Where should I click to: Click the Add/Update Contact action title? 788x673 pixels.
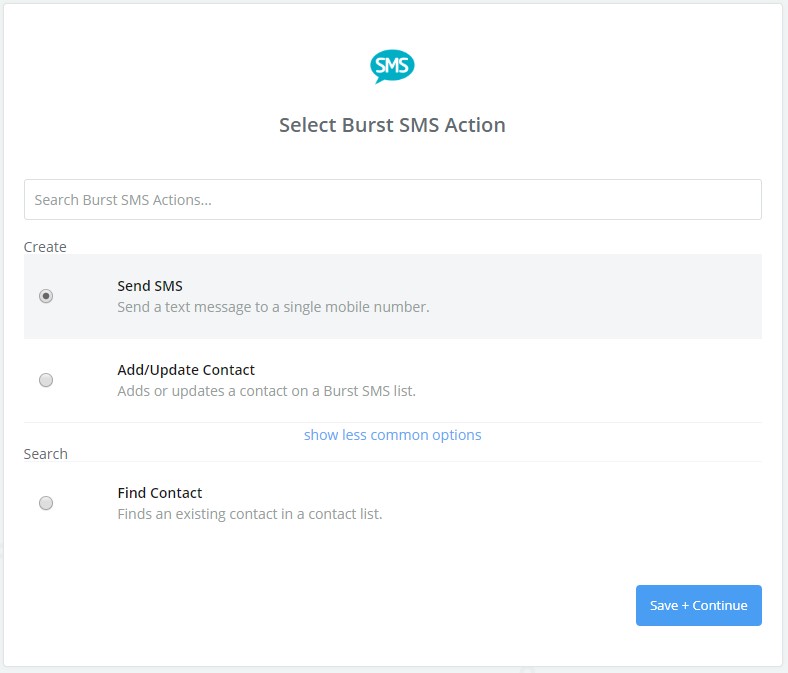click(186, 370)
